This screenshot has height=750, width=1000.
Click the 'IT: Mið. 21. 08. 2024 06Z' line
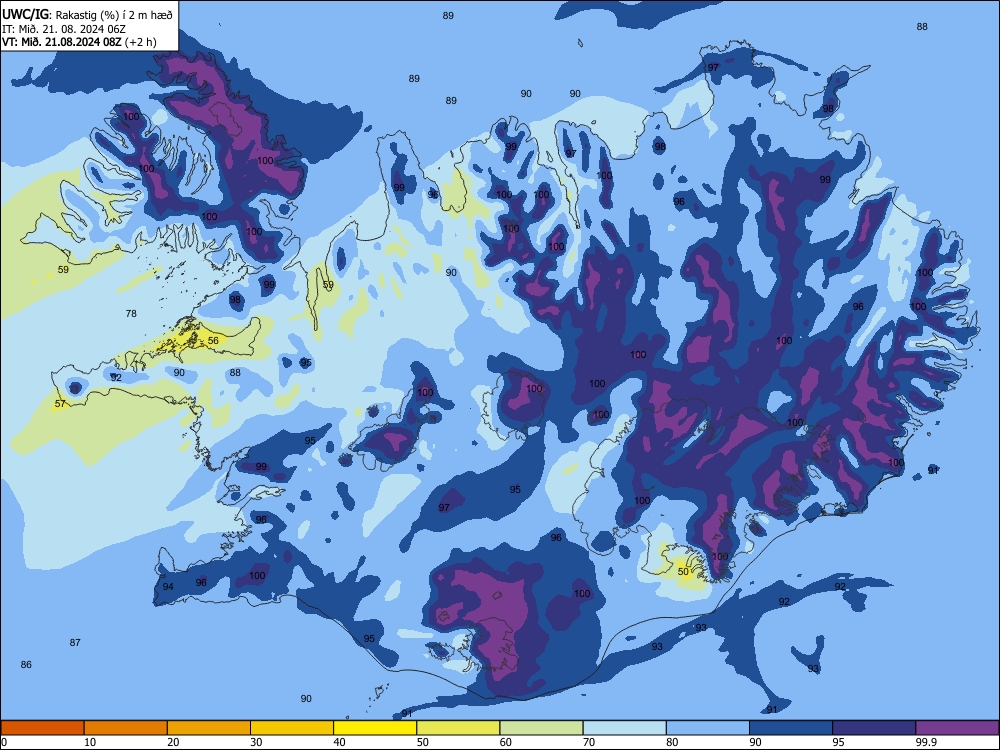pyautogui.click(x=64, y=29)
